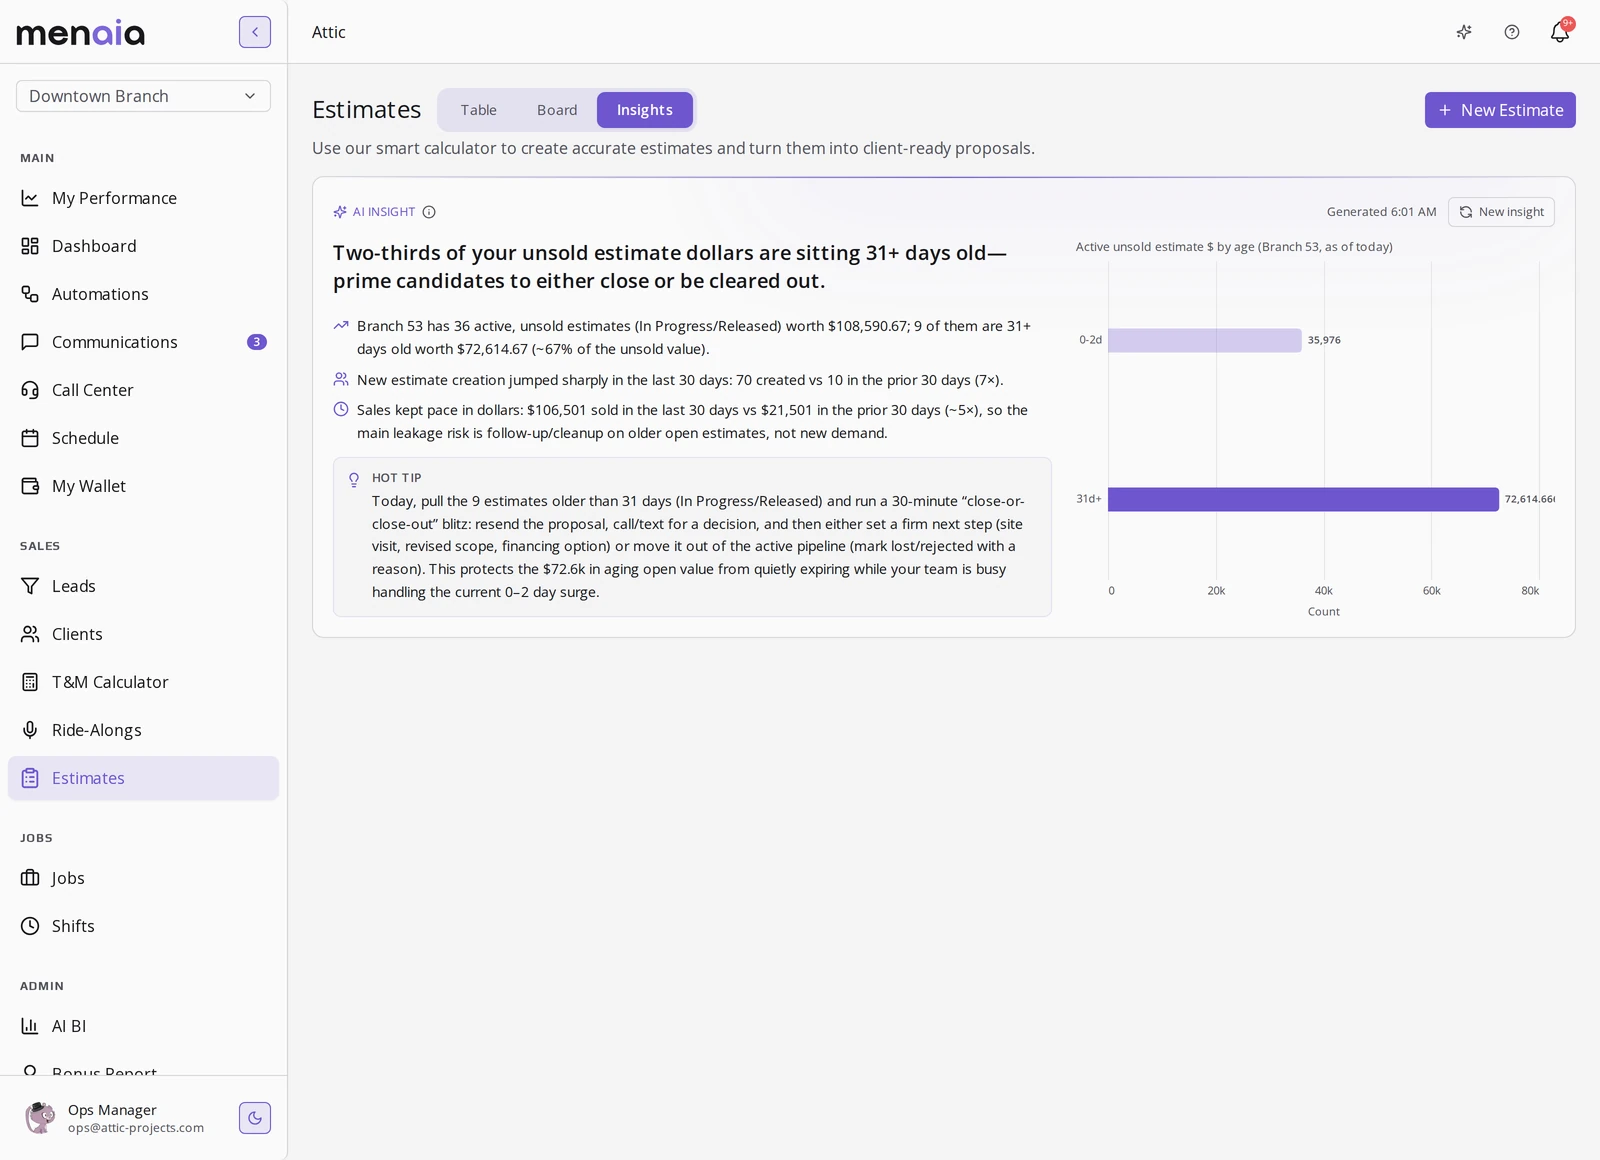Open the Estimates sidebar item
This screenshot has width=1600, height=1160.
pyautogui.click(x=143, y=778)
